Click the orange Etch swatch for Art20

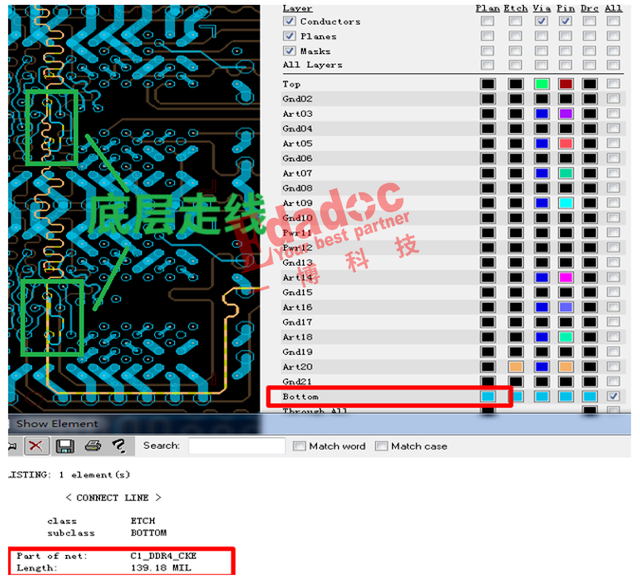point(515,367)
